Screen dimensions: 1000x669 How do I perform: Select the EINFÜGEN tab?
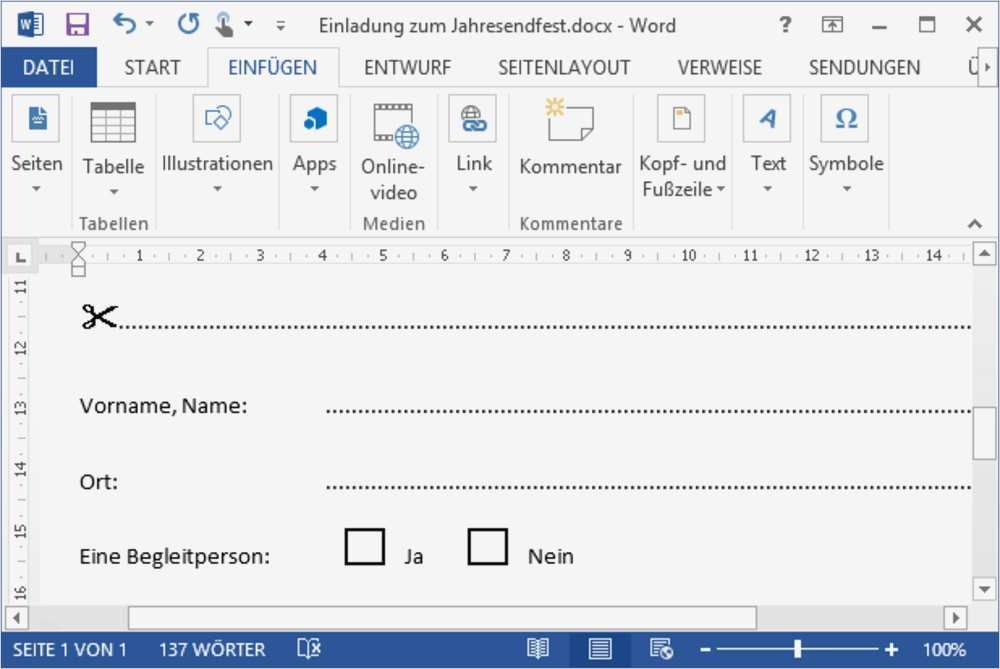click(273, 67)
